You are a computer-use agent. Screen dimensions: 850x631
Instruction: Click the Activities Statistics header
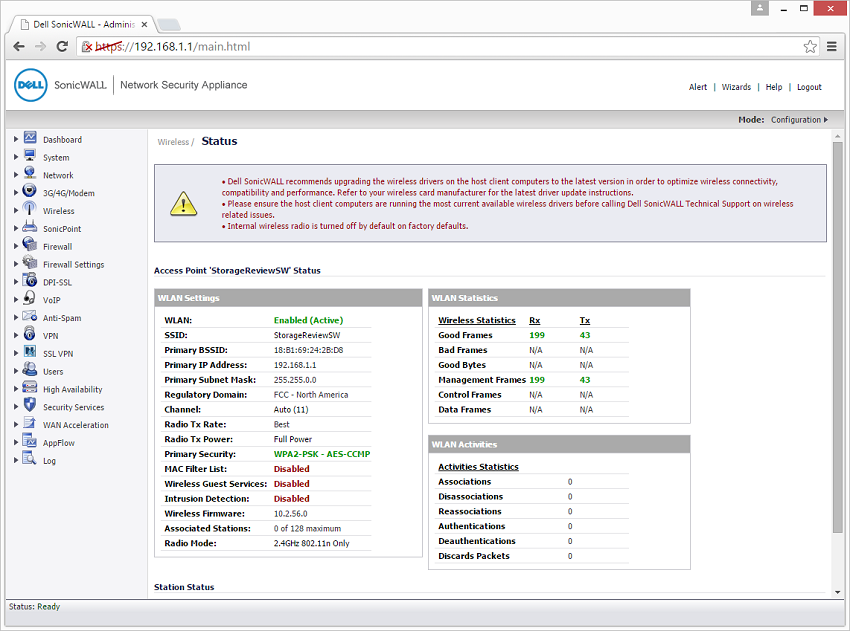pos(478,467)
